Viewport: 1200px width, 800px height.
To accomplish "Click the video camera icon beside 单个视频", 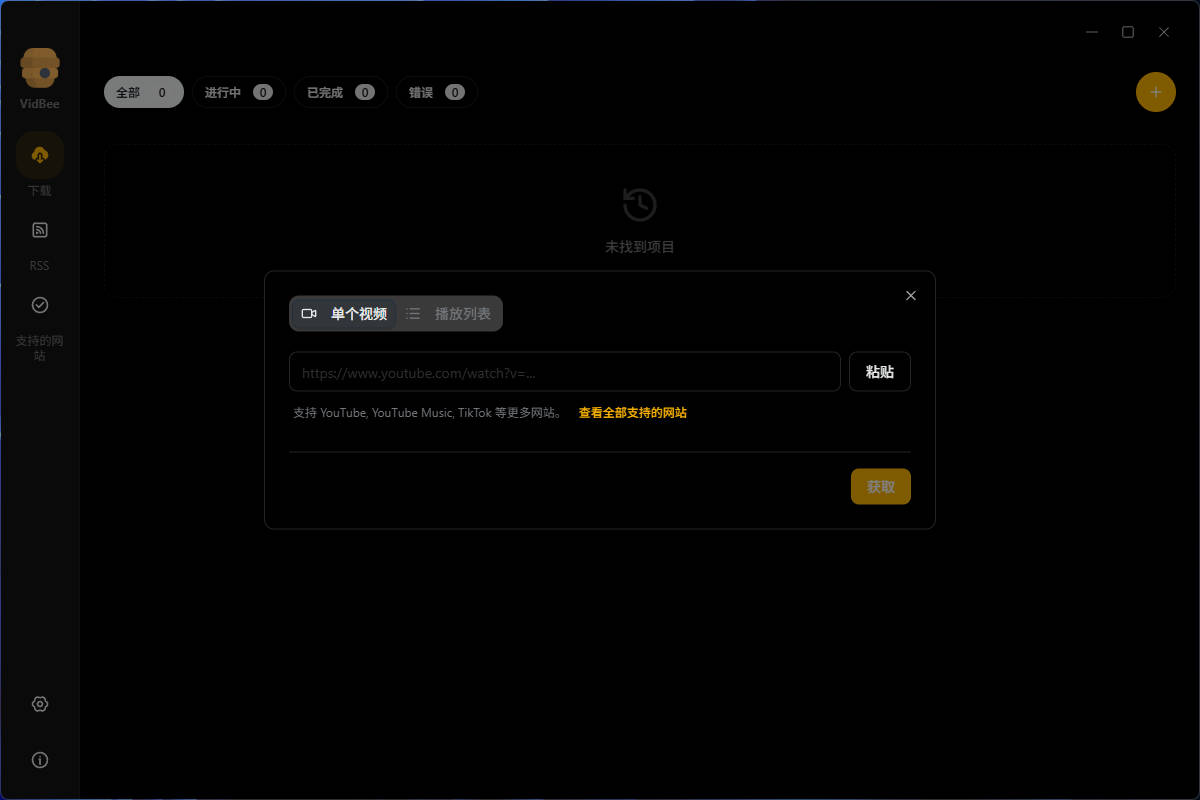I will click(x=309, y=313).
